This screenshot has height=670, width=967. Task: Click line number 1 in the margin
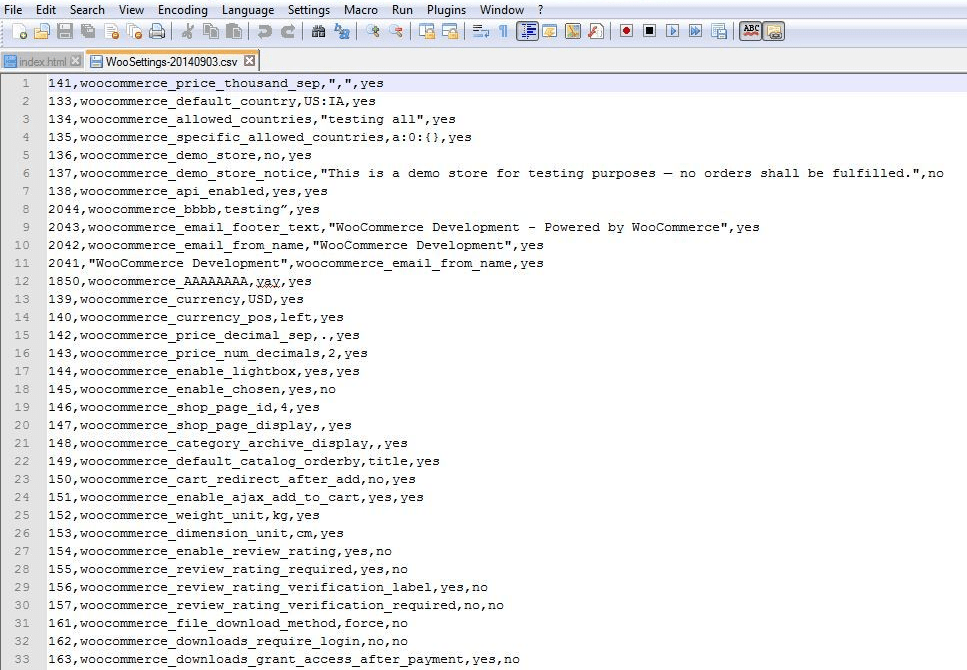pyautogui.click(x=26, y=83)
